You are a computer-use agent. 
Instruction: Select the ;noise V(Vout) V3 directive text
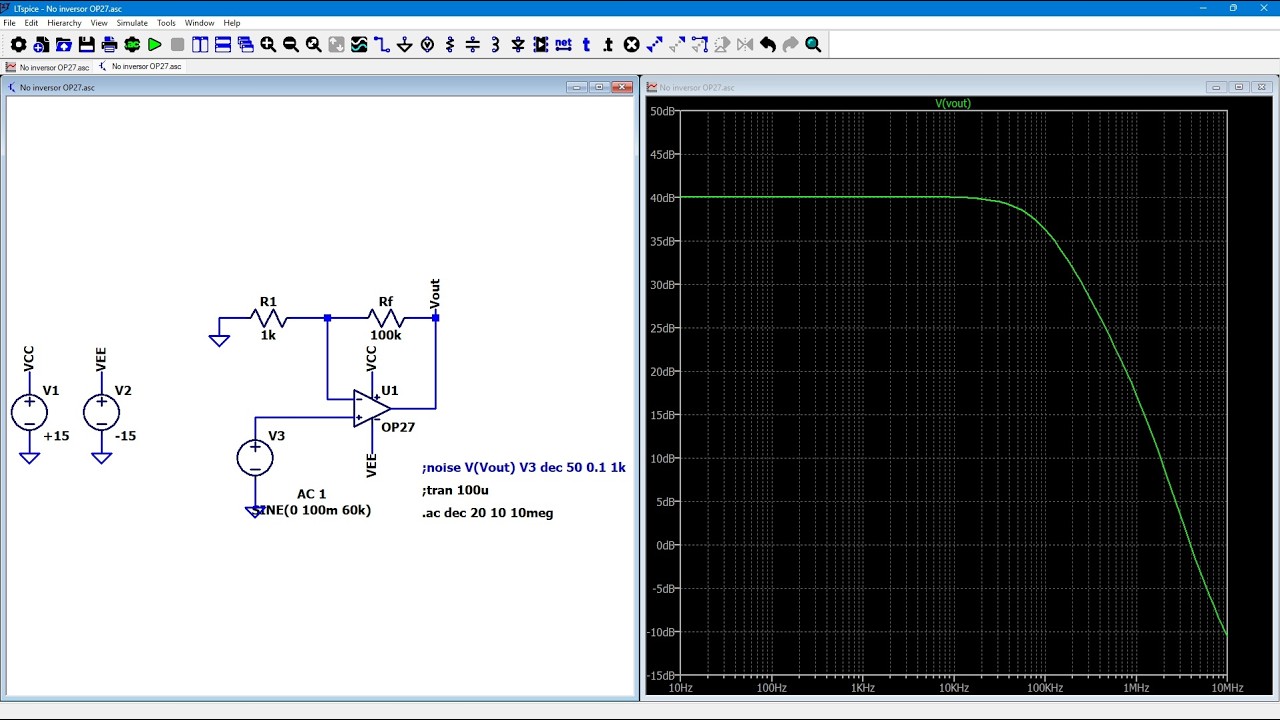(x=524, y=467)
